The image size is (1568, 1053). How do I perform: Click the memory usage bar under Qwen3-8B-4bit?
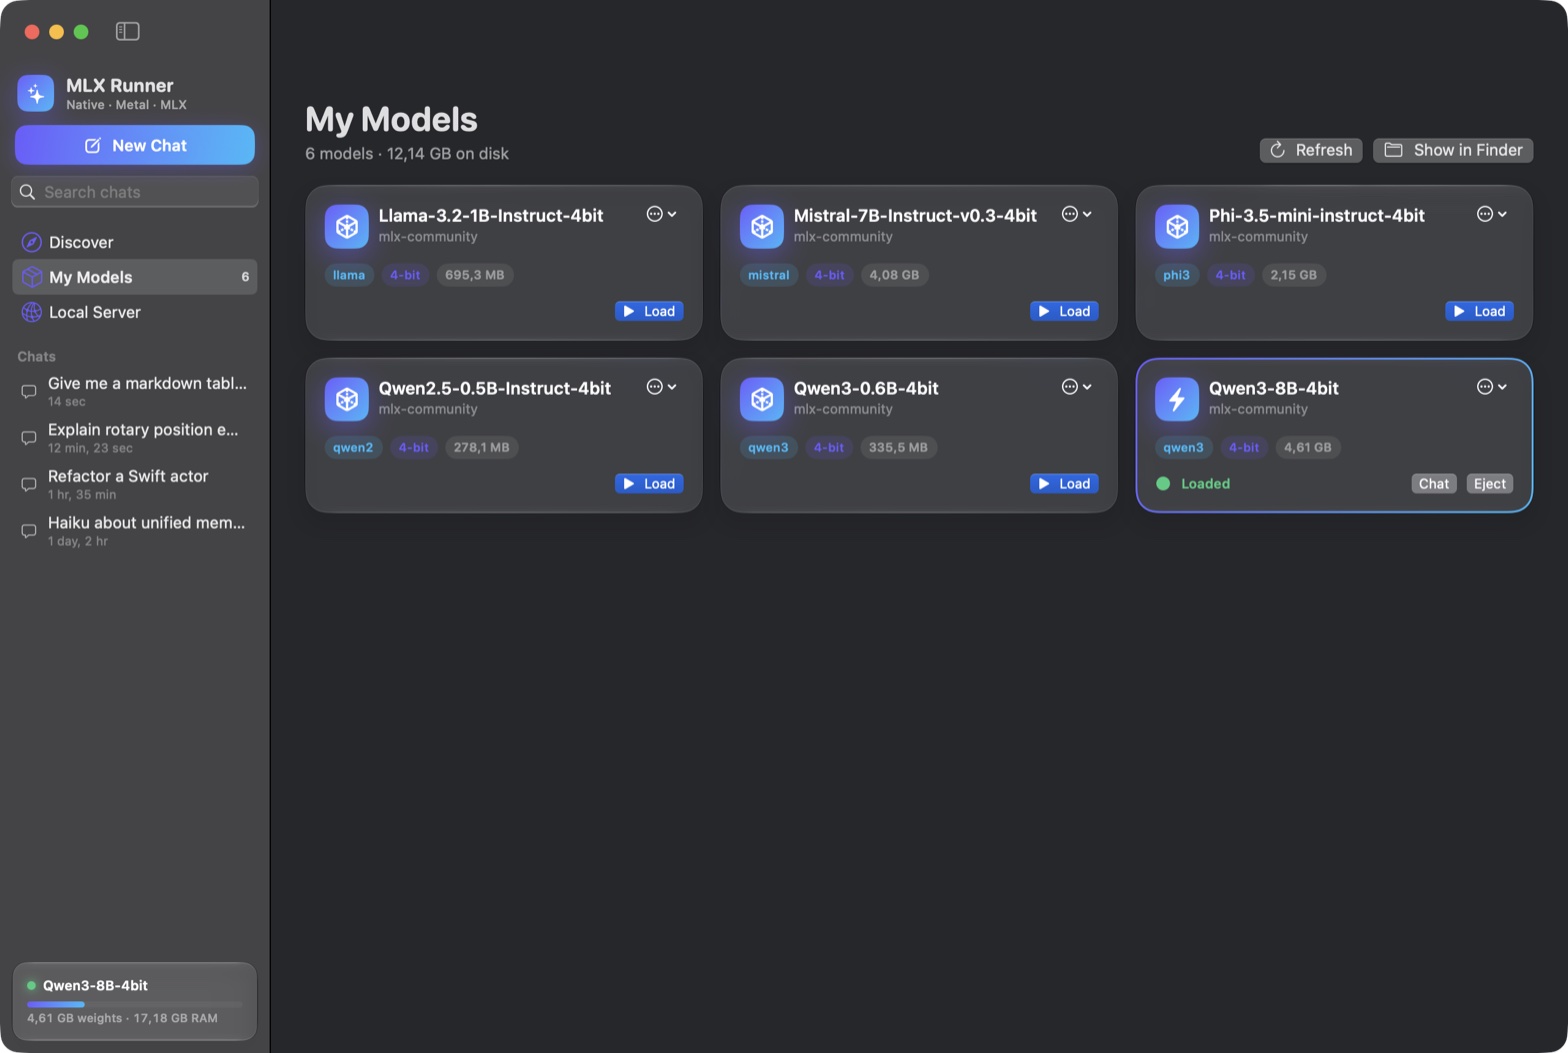135,1004
